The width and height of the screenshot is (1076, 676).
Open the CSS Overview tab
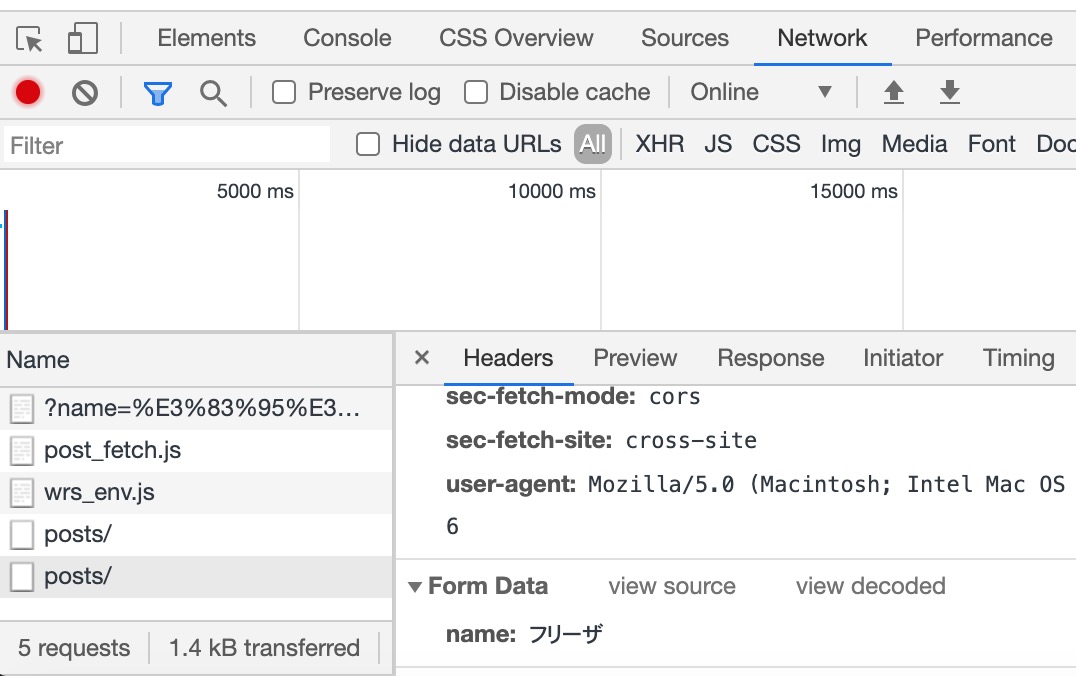(516, 38)
